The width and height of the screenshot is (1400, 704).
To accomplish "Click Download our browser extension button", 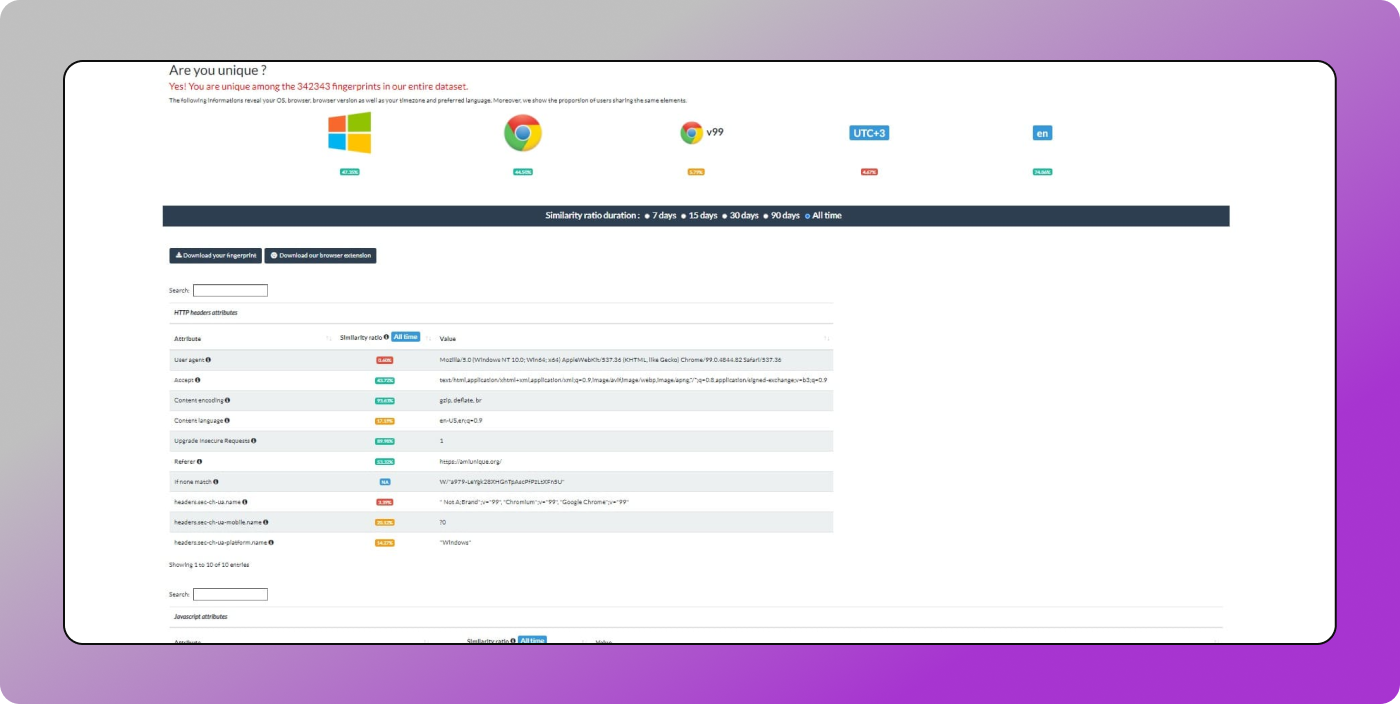I will click(x=320, y=256).
